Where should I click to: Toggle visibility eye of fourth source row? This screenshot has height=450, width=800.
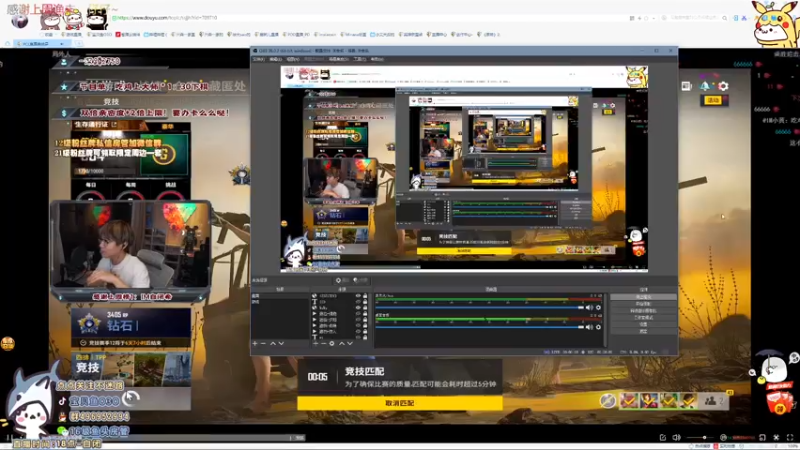click(x=358, y=314)
